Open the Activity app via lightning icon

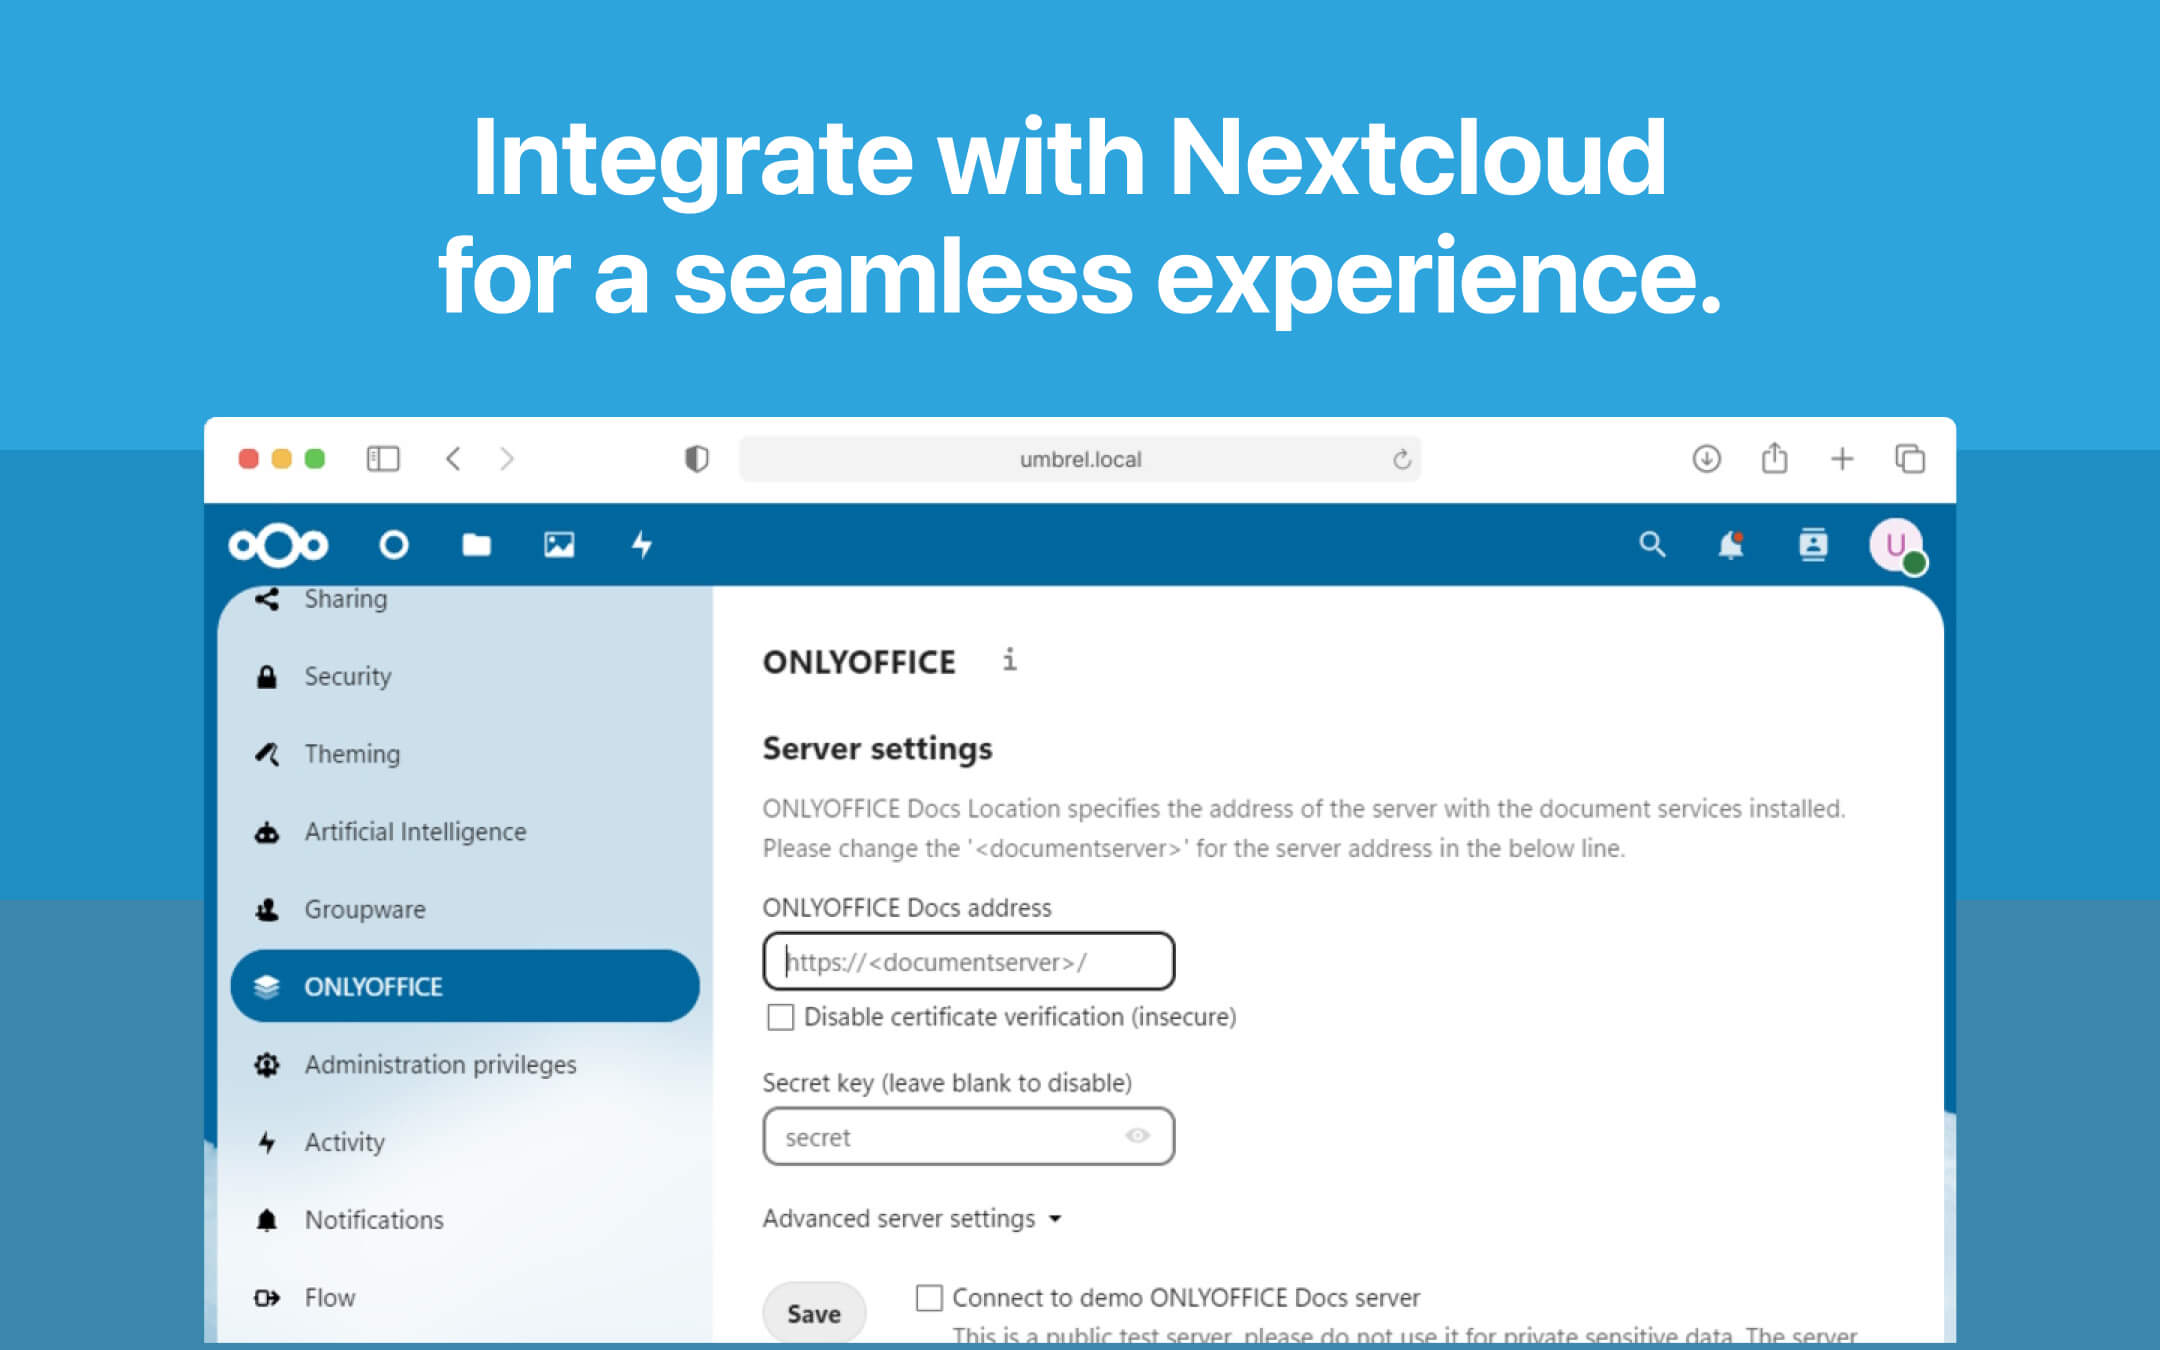pos(642,545)
